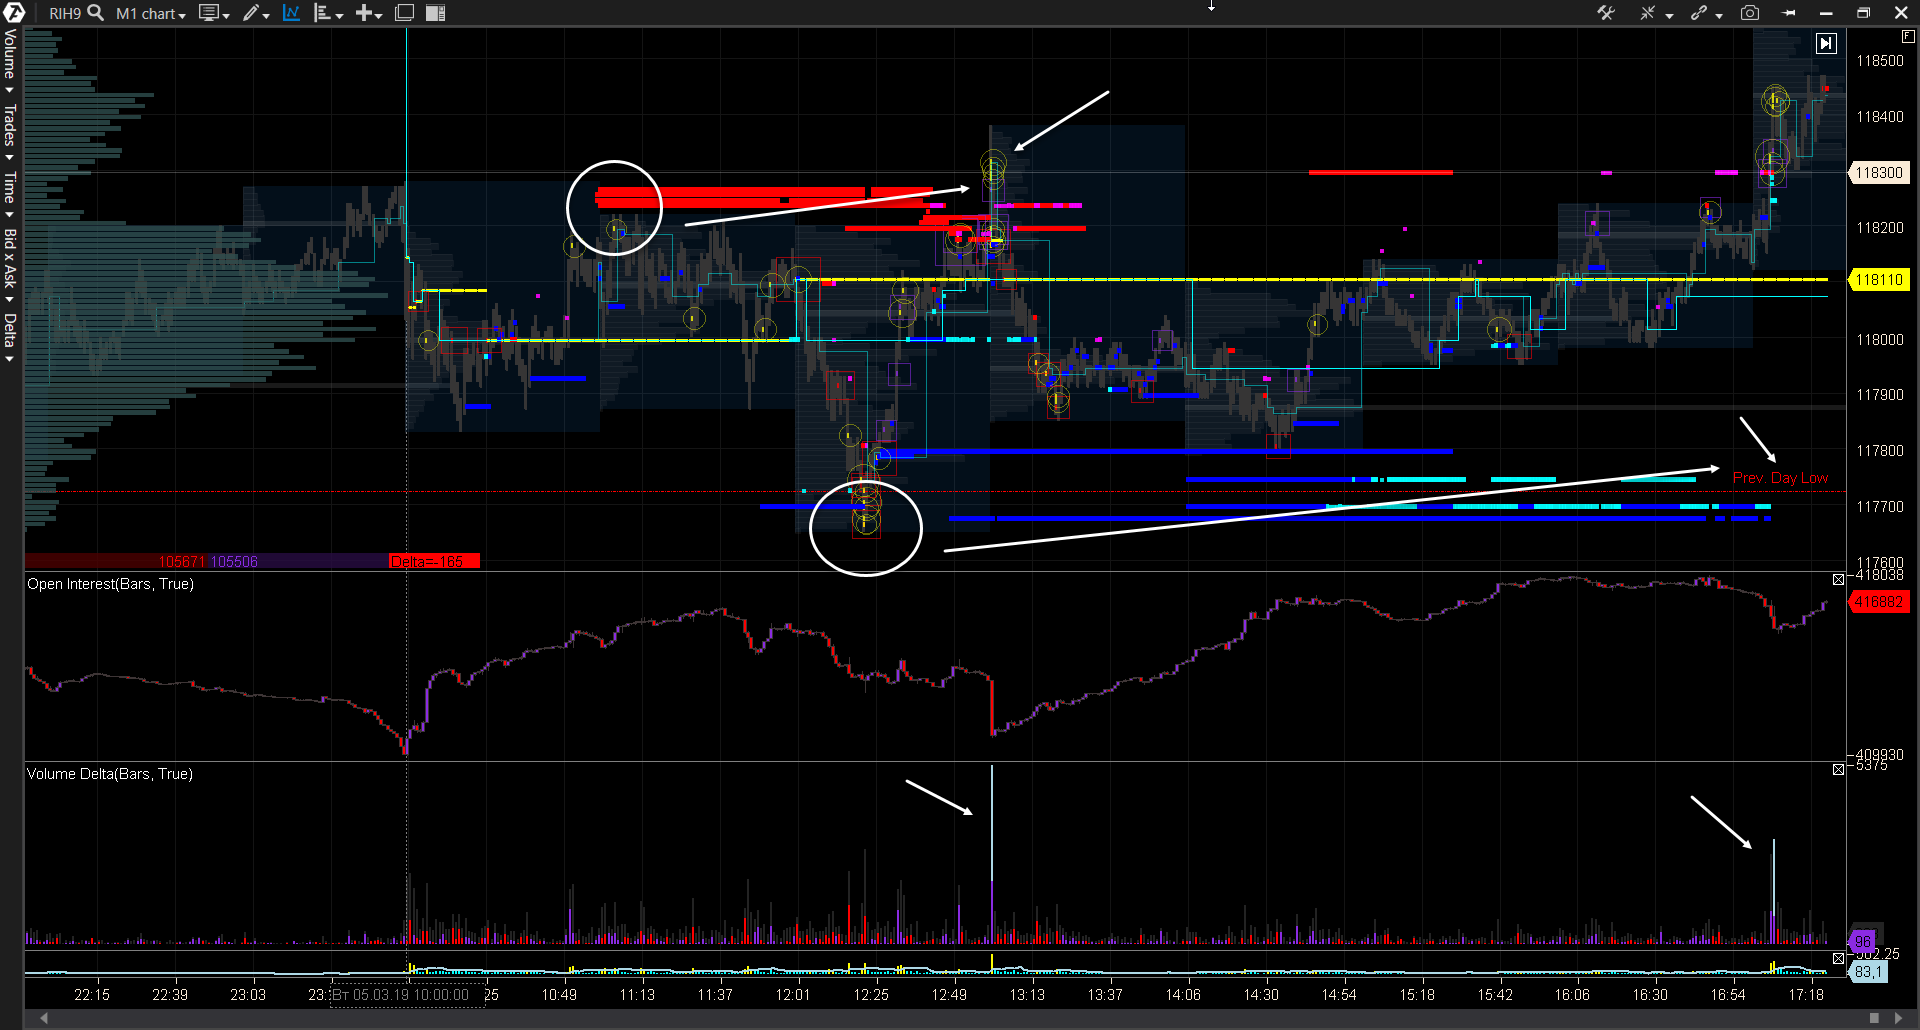Restore the chart window size
1920x1030 pixels.
1863,13
